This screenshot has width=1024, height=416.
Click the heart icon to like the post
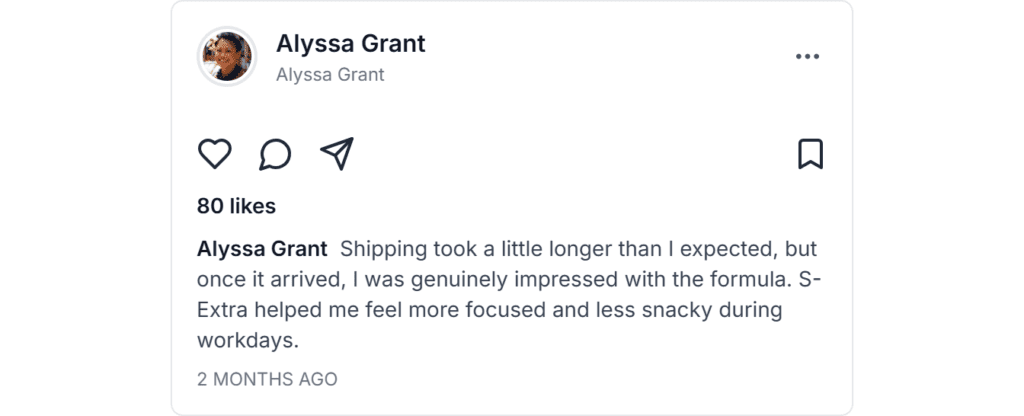[x=214, y=154]
